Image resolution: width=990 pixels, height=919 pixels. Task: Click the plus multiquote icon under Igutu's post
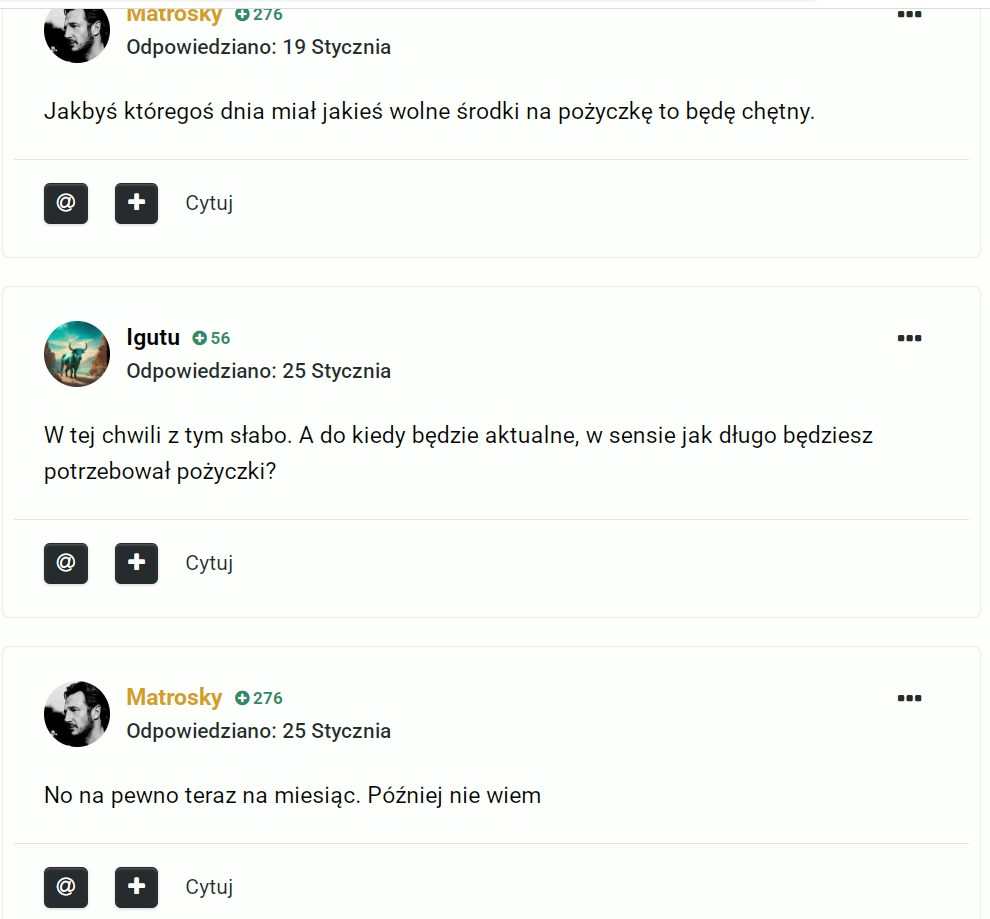click(x=136, y=563)
